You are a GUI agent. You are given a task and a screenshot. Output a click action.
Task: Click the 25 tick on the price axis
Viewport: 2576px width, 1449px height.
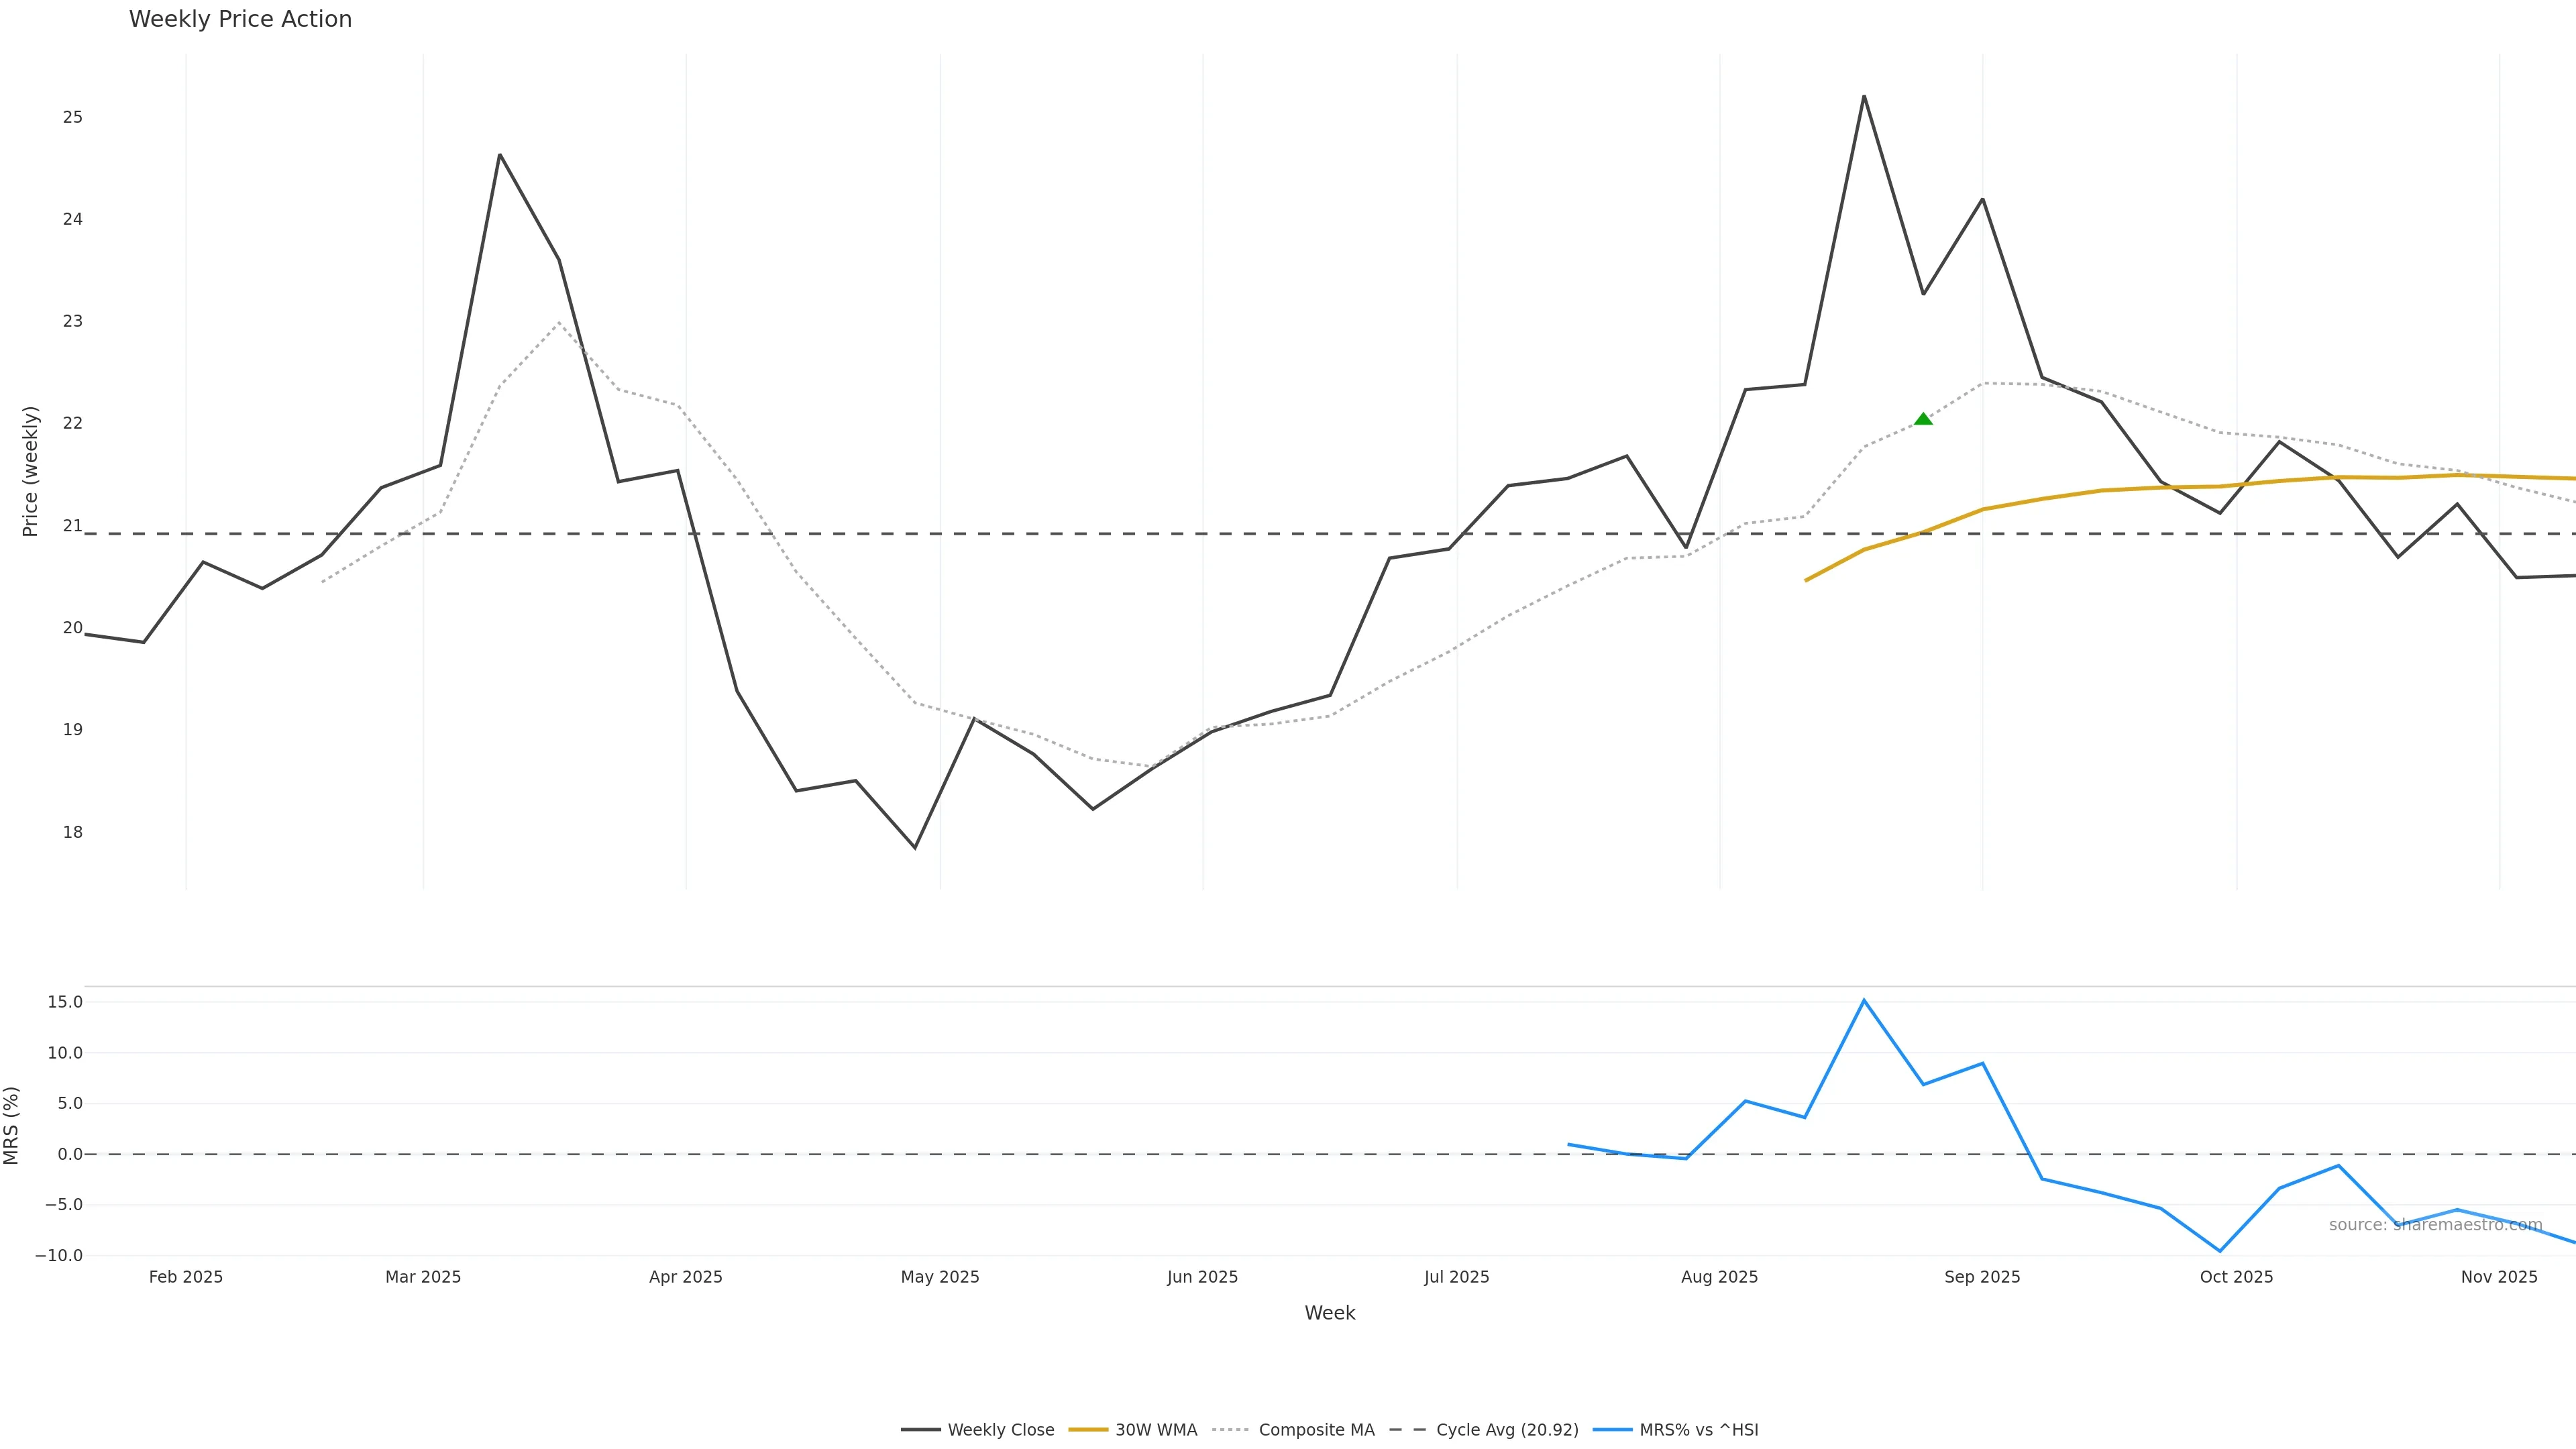coord(73,117)
